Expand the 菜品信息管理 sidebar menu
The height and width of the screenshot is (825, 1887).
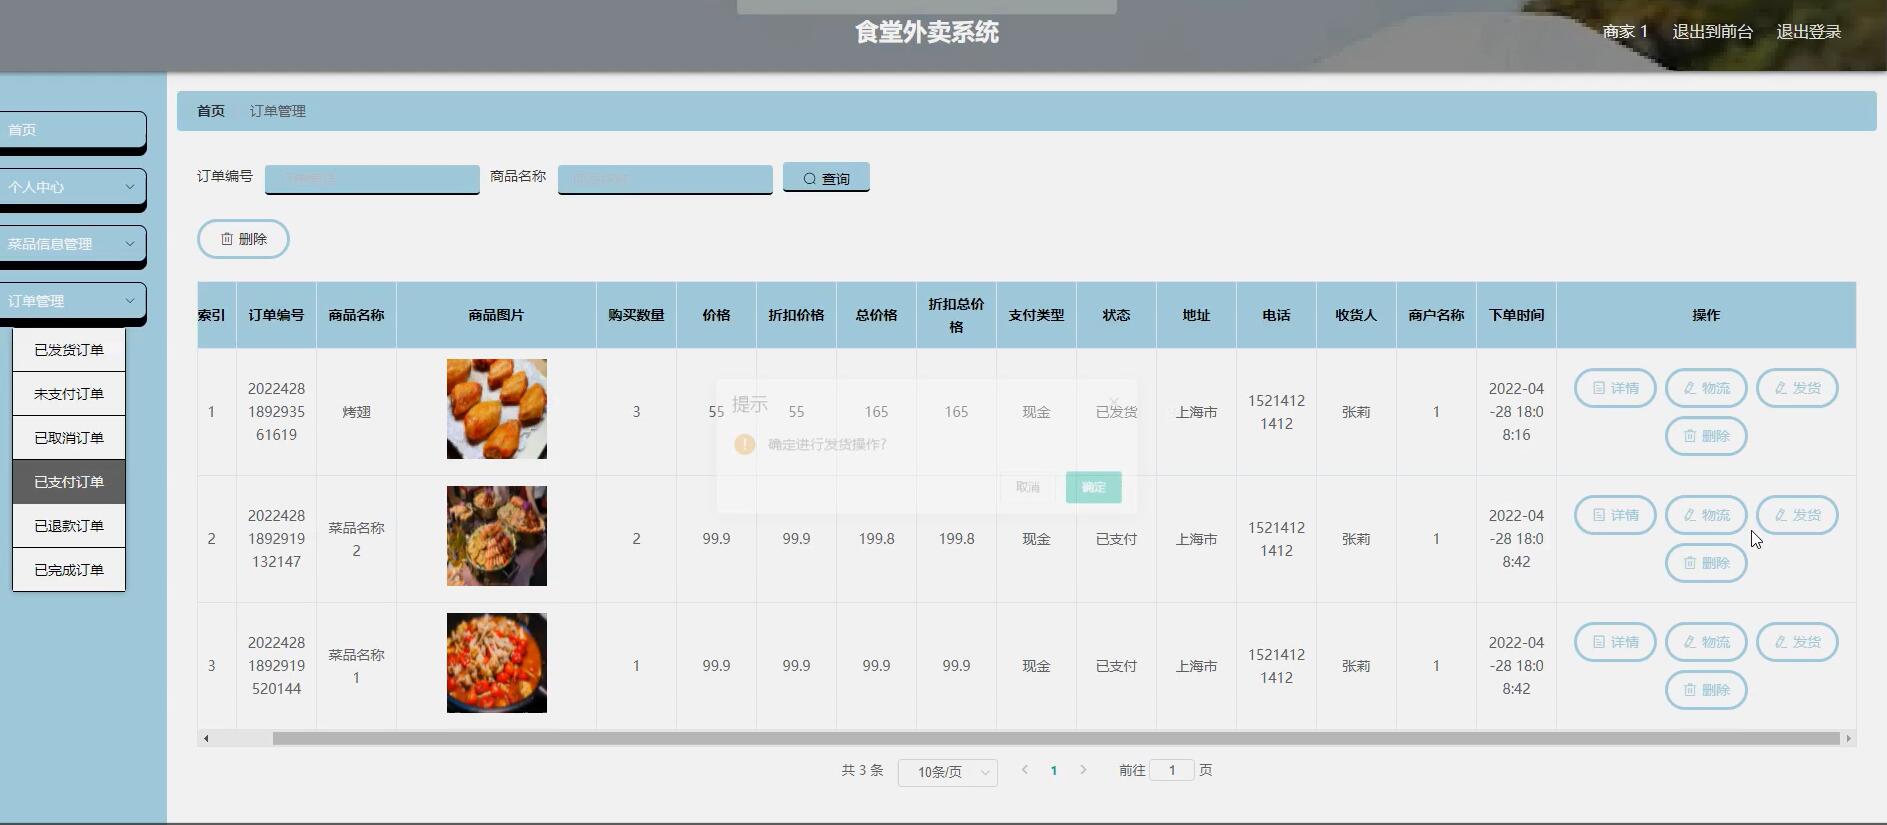click(72, 244)
